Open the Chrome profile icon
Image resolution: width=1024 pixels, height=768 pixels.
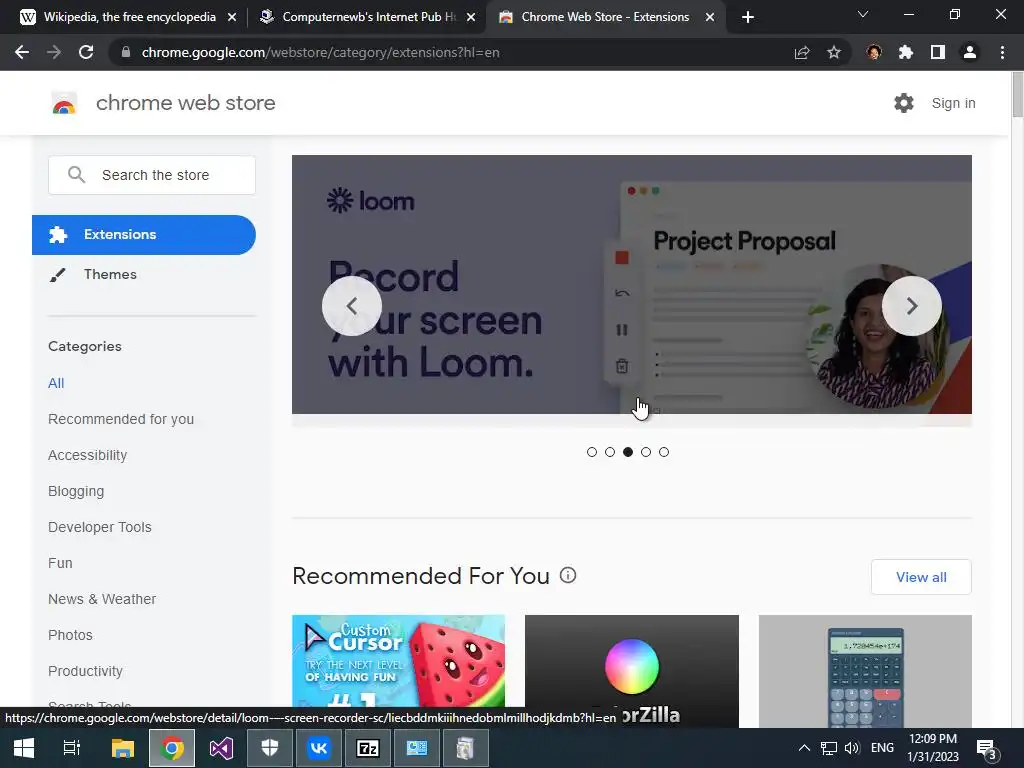[970, 52]
